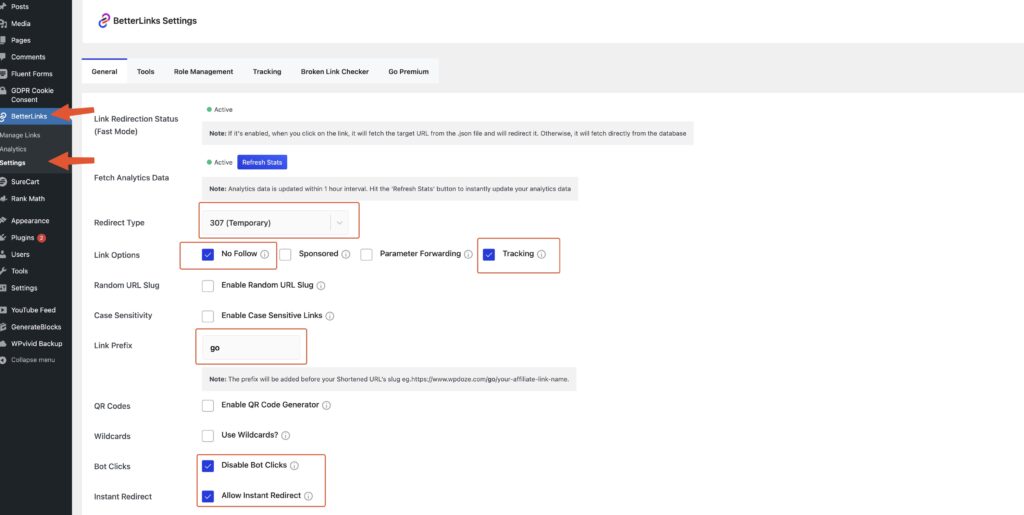
Task: Click the BetterLinks logo icon
Action: pyautogui.click(x=104, y=21)
